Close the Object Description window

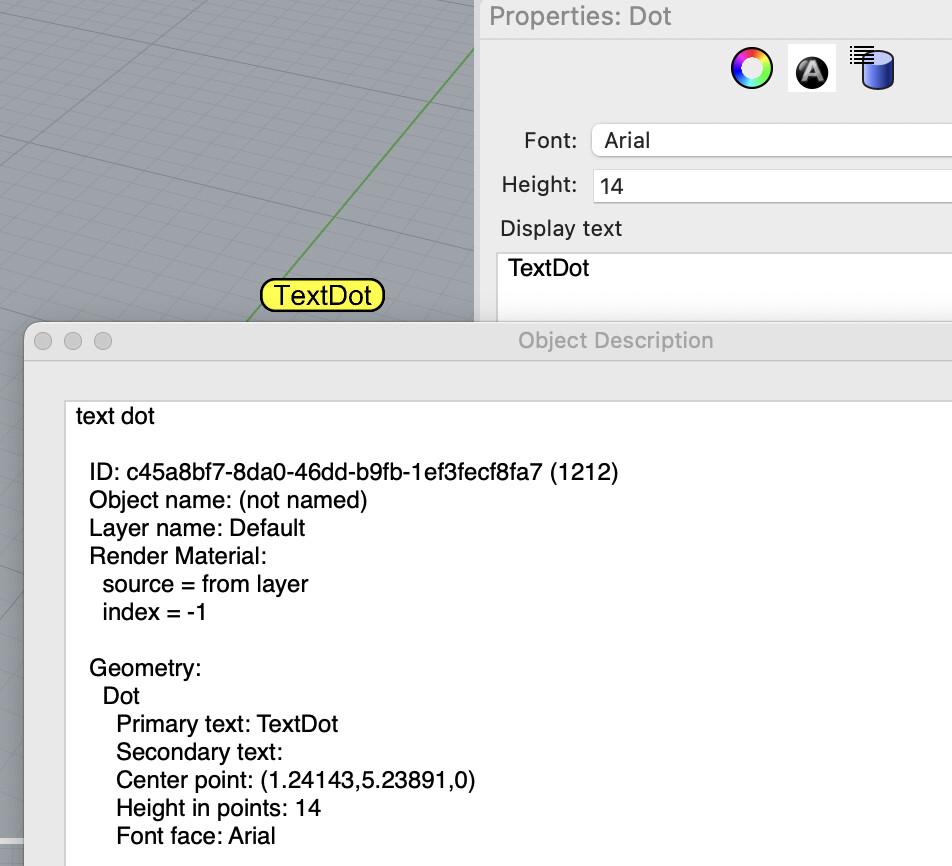(43, 340)
